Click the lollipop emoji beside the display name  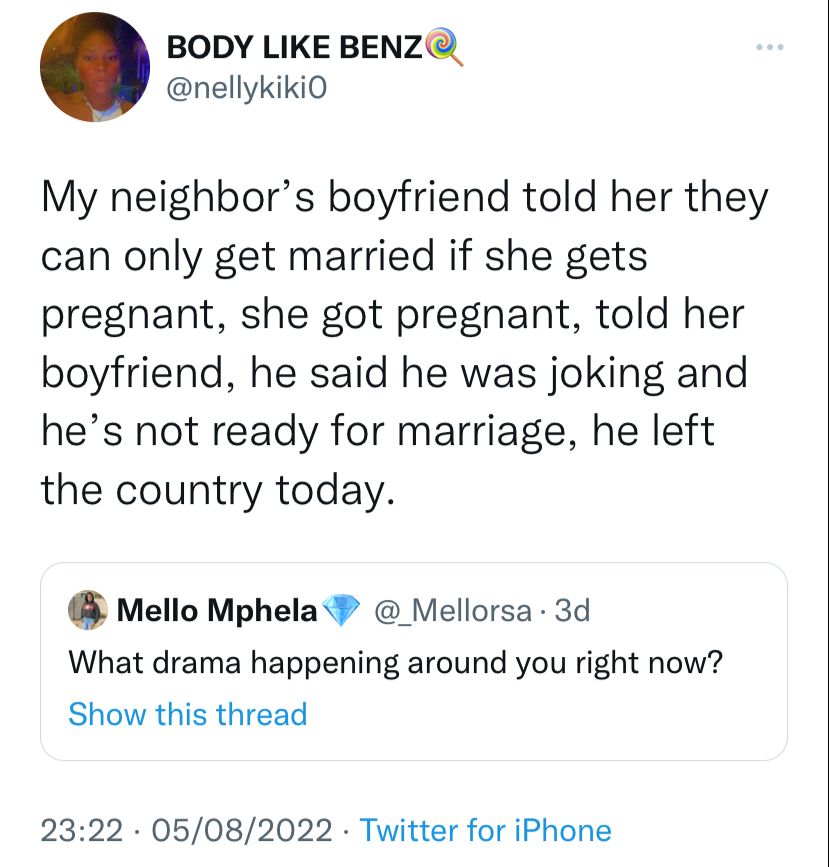(x=444, y=46)
